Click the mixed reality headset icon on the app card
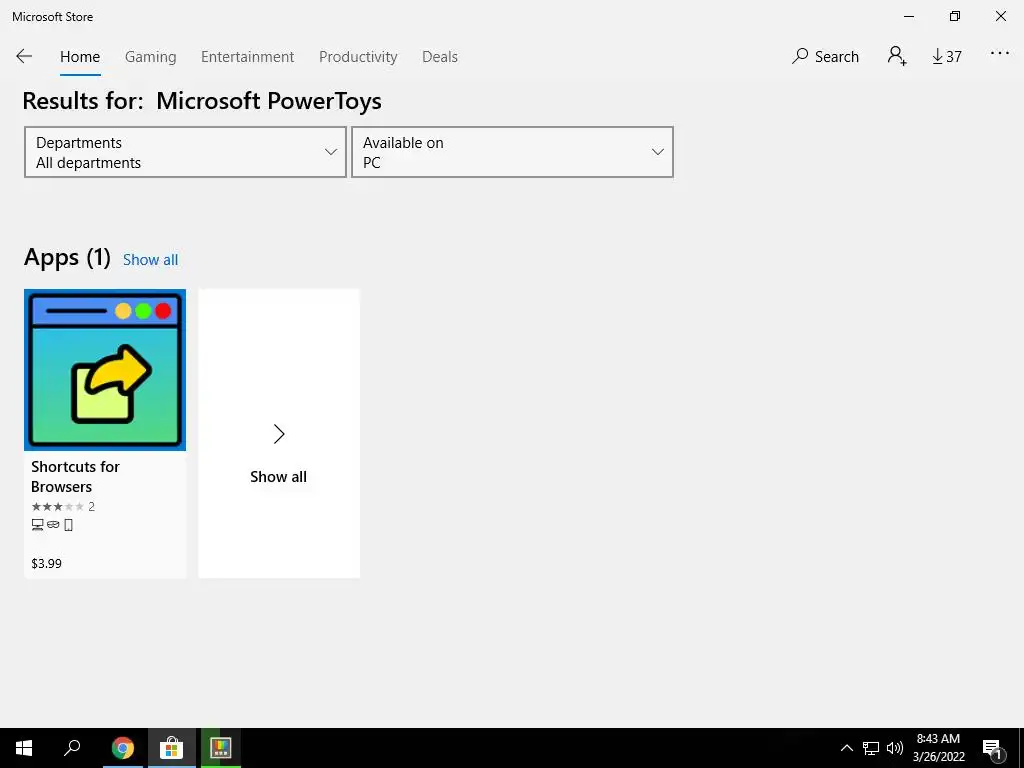Screen dimensions: 1024x768 [53, 525]
